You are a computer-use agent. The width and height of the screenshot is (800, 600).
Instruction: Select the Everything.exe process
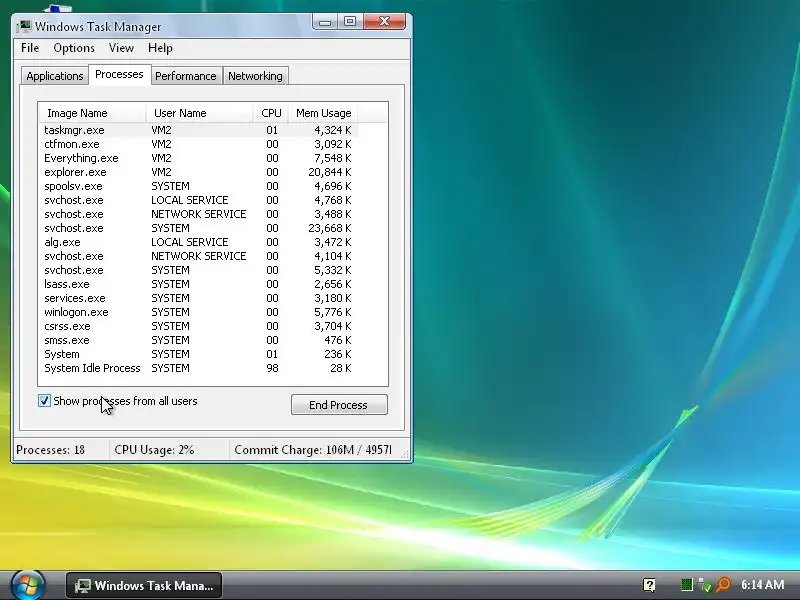[198, 158]
